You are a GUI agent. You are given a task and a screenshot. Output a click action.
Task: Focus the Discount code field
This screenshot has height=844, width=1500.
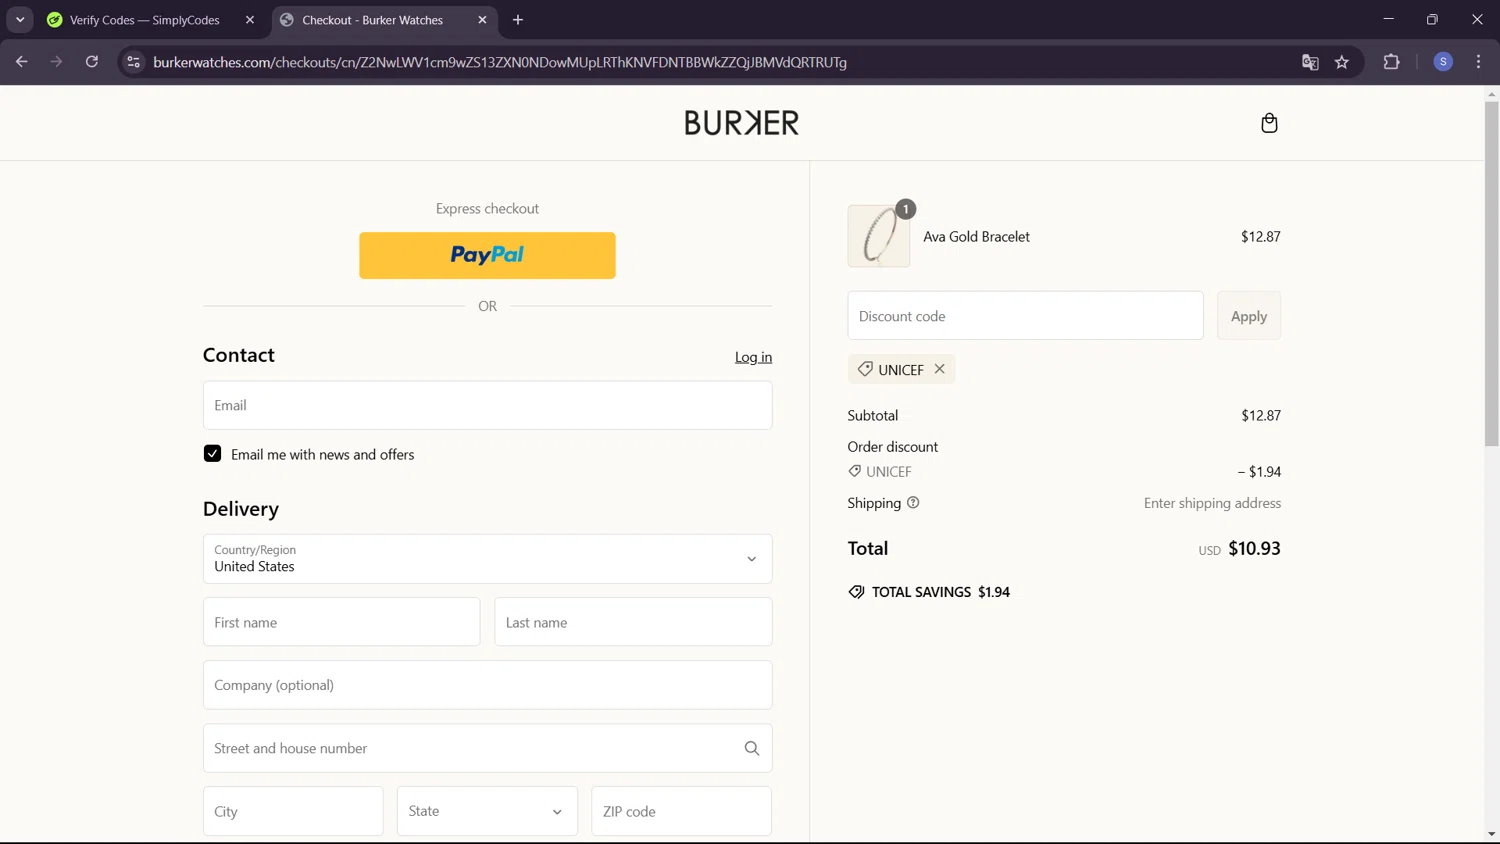coord(1025,316)
